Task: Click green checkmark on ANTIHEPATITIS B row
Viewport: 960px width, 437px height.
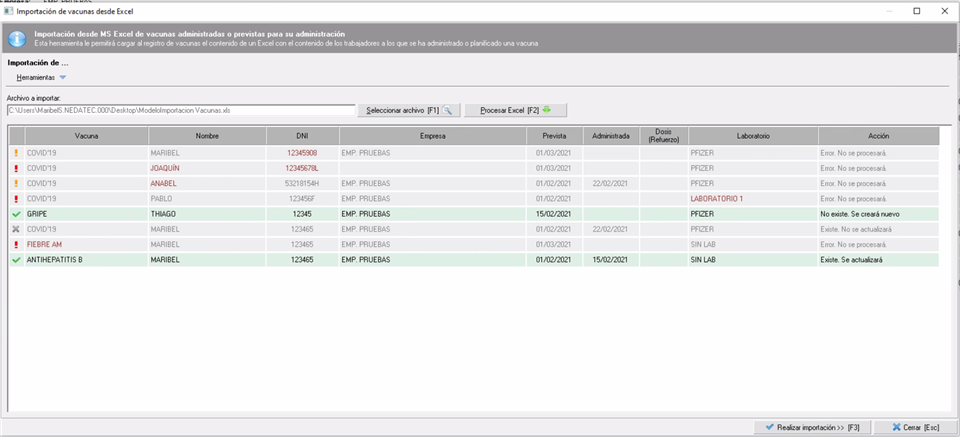Action: (16, 259)
